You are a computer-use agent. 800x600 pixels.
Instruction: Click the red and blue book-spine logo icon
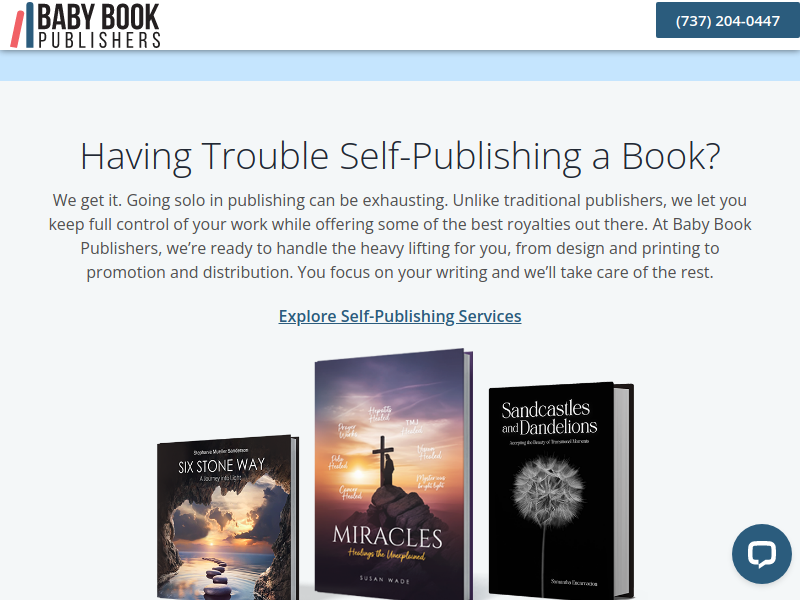pos(22,25)
